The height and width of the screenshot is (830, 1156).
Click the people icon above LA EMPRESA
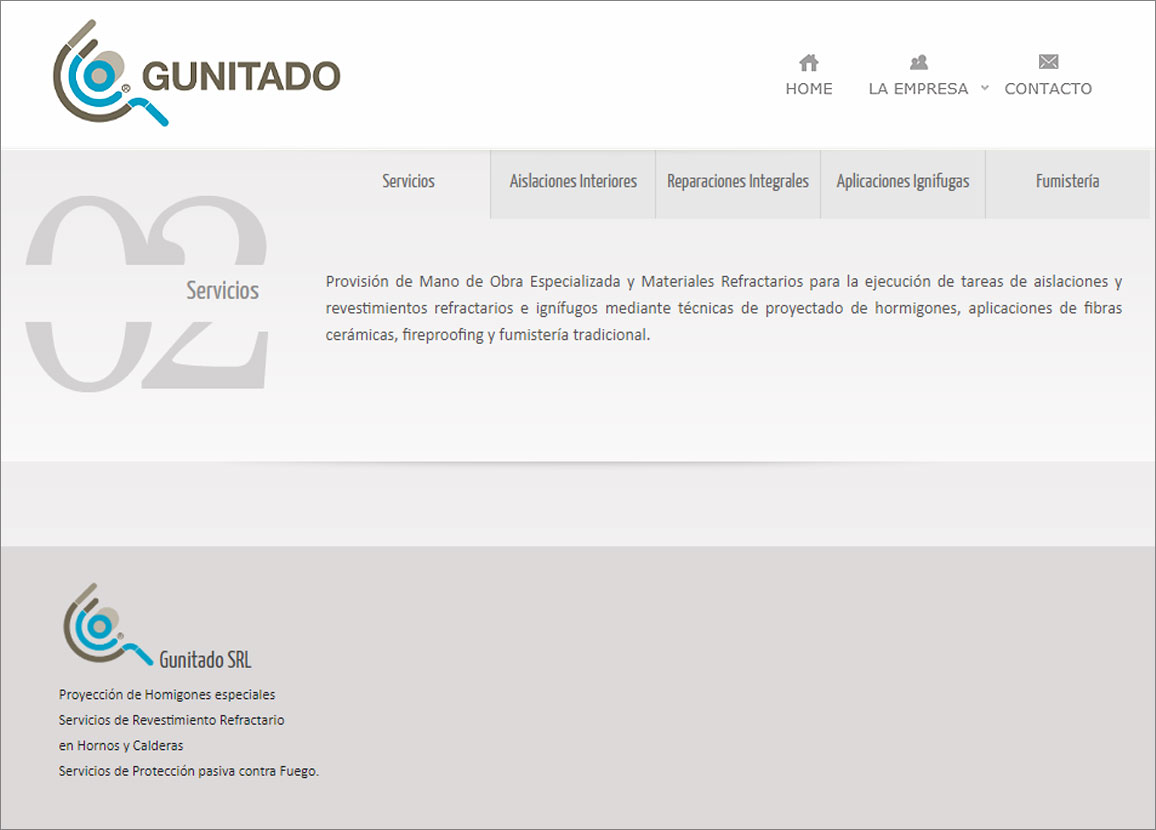pyautogui.click(x=918, y=63)
